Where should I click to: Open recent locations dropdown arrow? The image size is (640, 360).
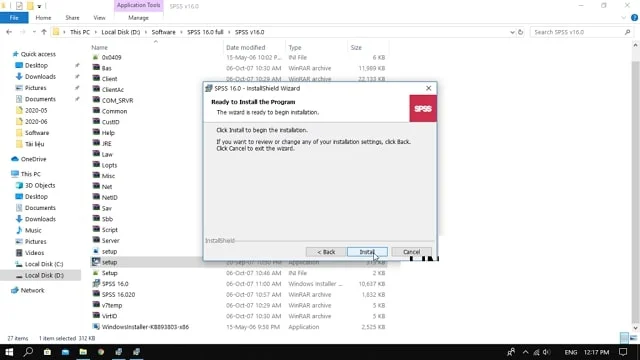coord(34,32)
